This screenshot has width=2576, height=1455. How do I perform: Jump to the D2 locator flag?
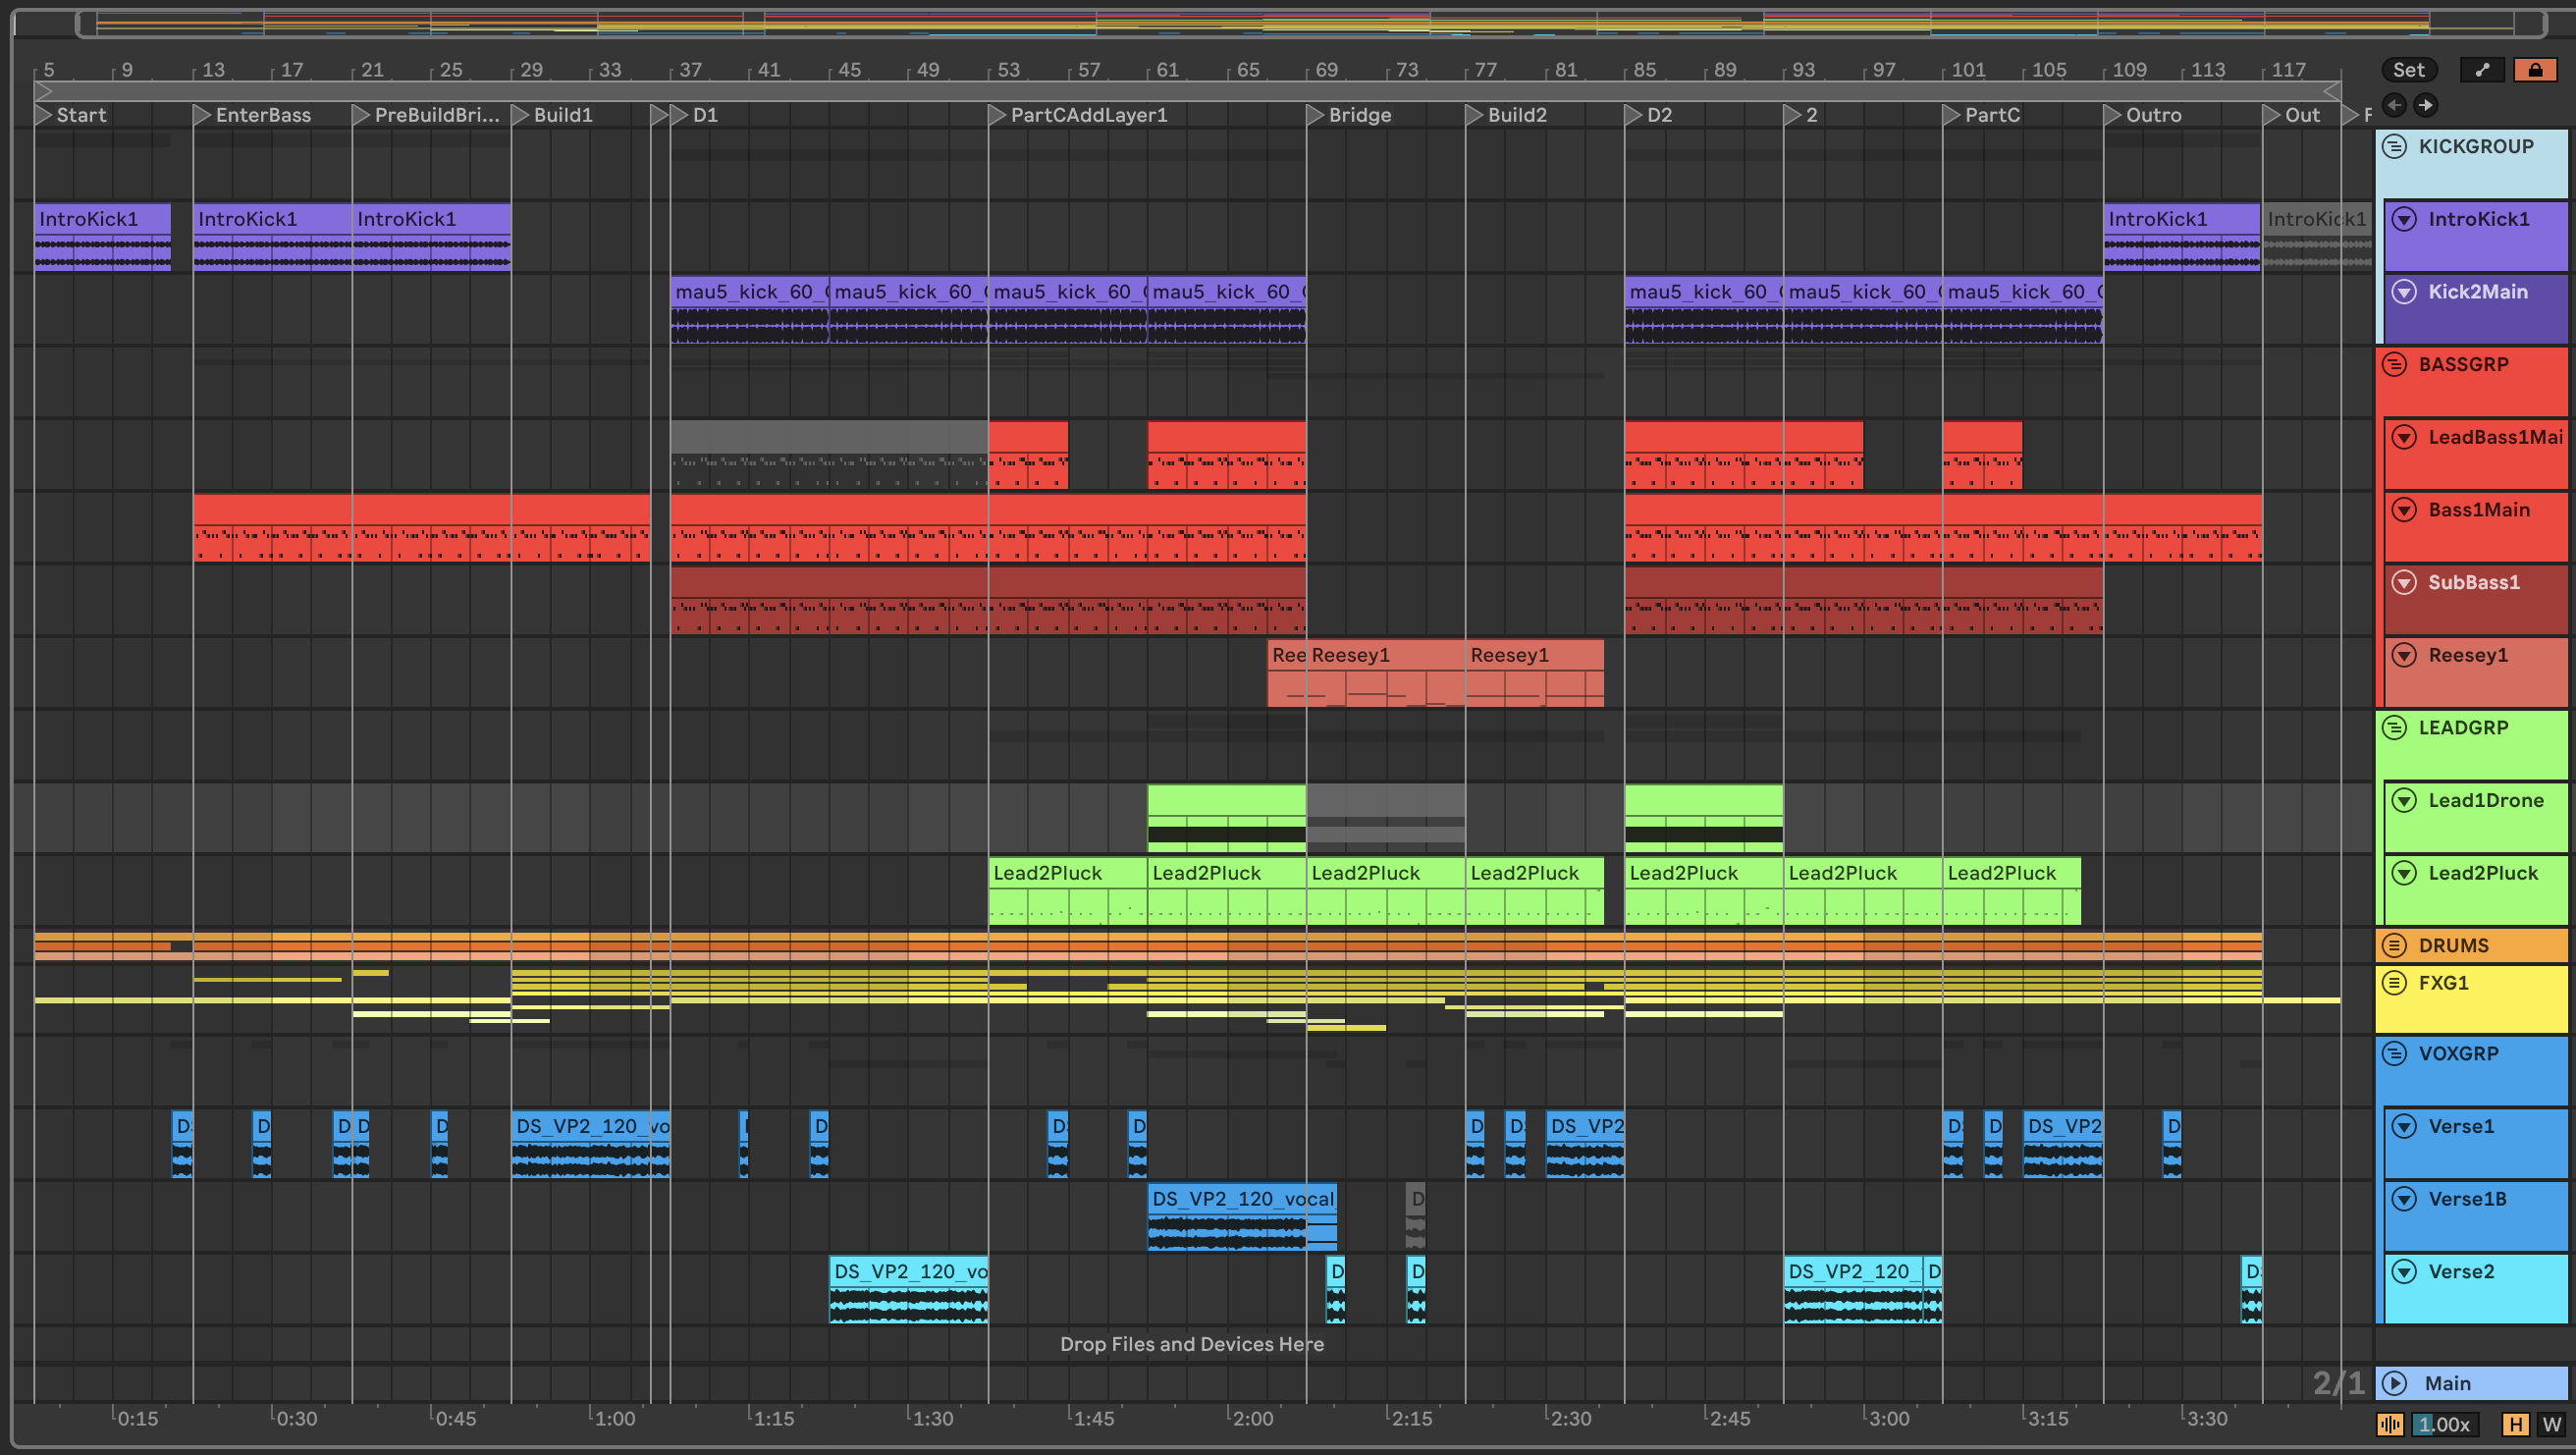(1633, 115)
